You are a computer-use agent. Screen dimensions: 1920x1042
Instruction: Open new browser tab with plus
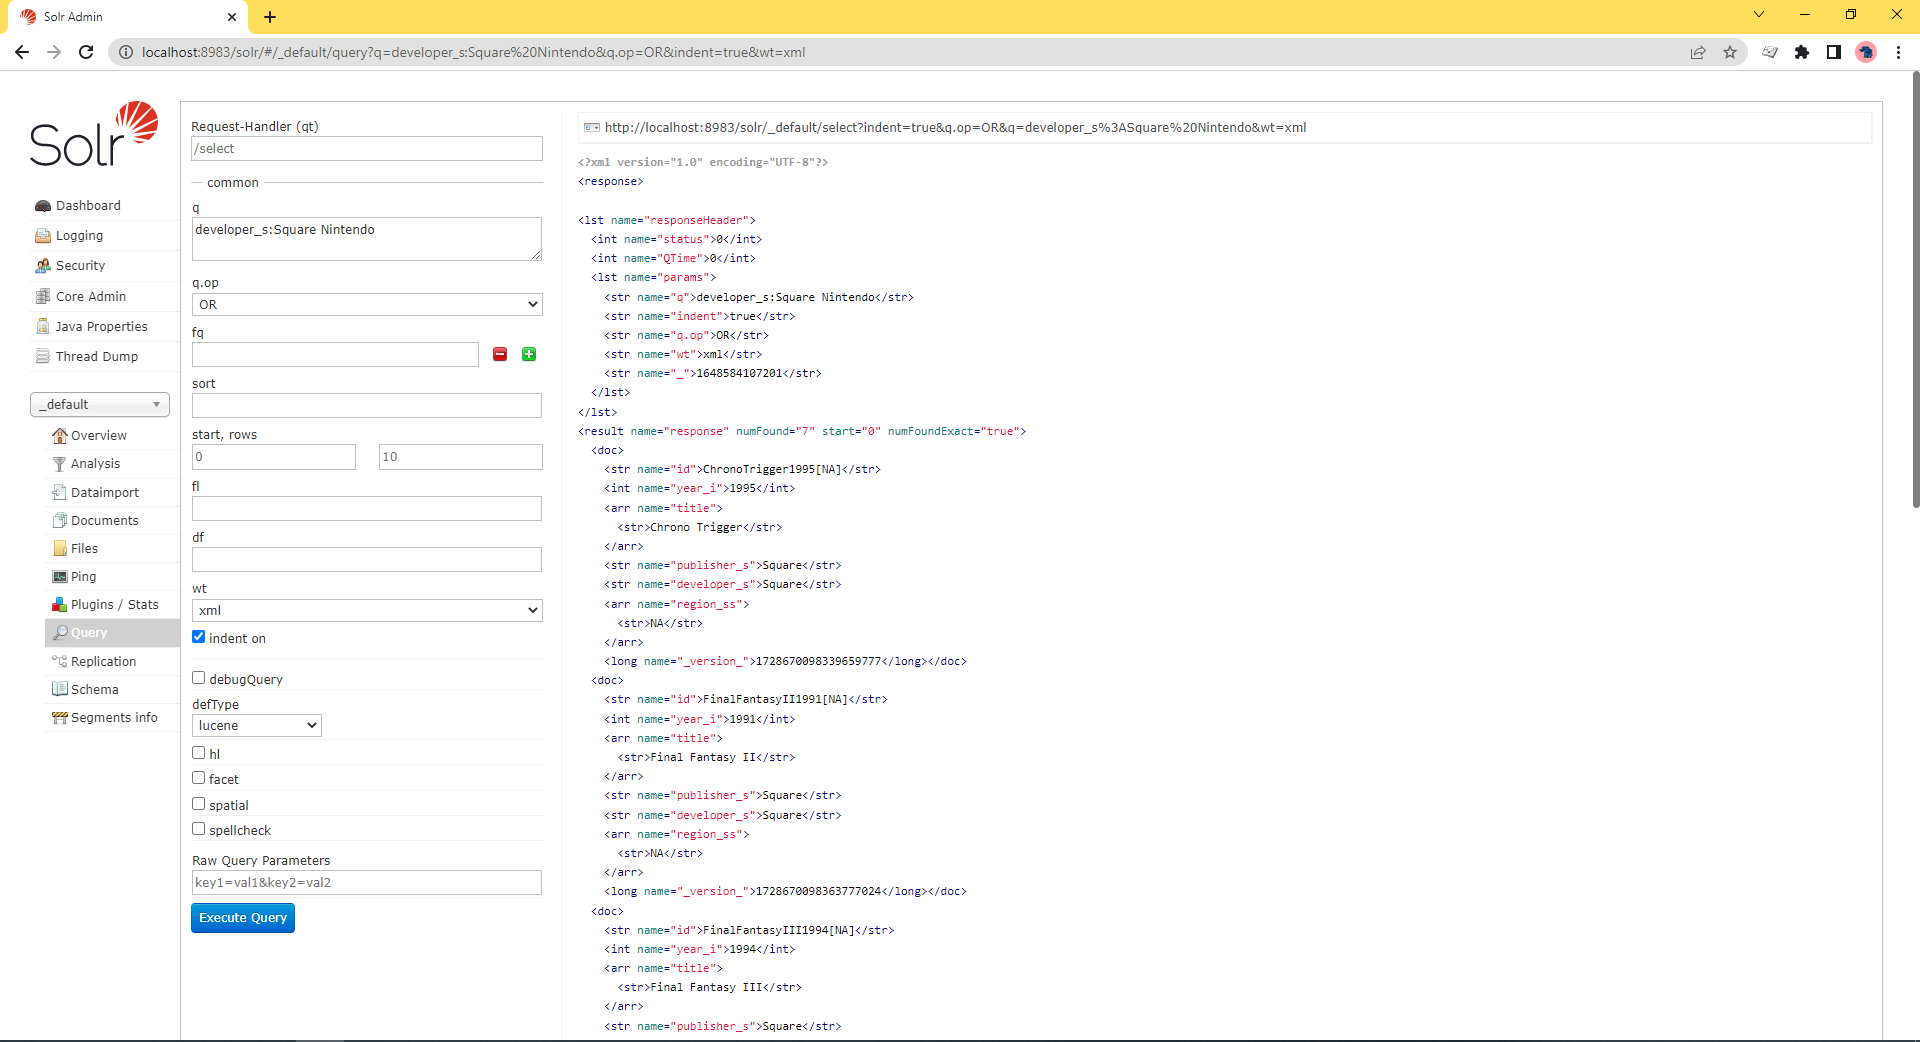(x=270, y=17)
